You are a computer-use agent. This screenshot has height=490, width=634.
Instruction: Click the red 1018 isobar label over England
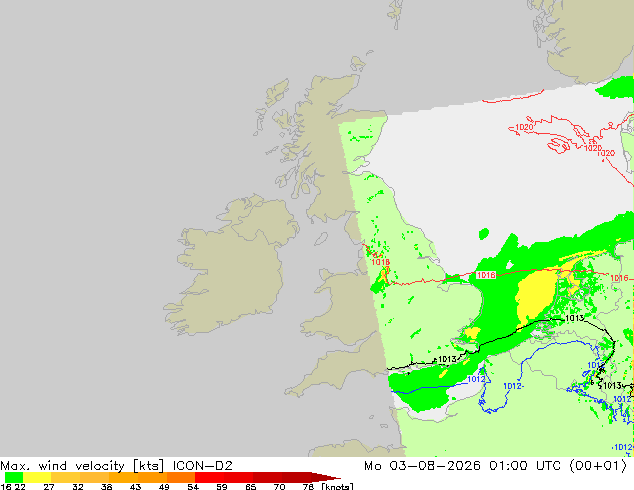[380, 262]
